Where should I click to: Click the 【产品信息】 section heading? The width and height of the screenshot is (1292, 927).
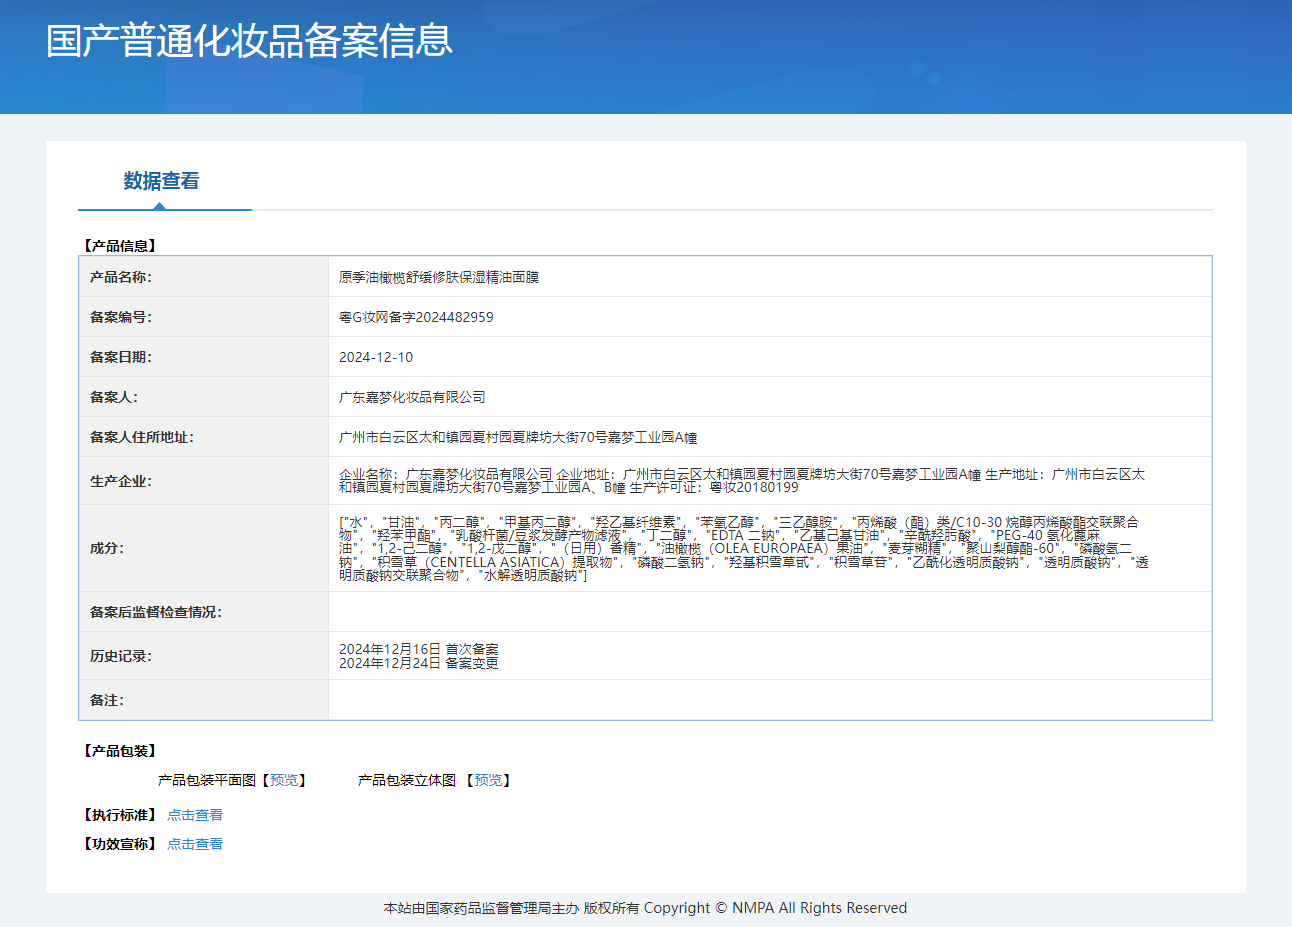click(x=120, y=245)
